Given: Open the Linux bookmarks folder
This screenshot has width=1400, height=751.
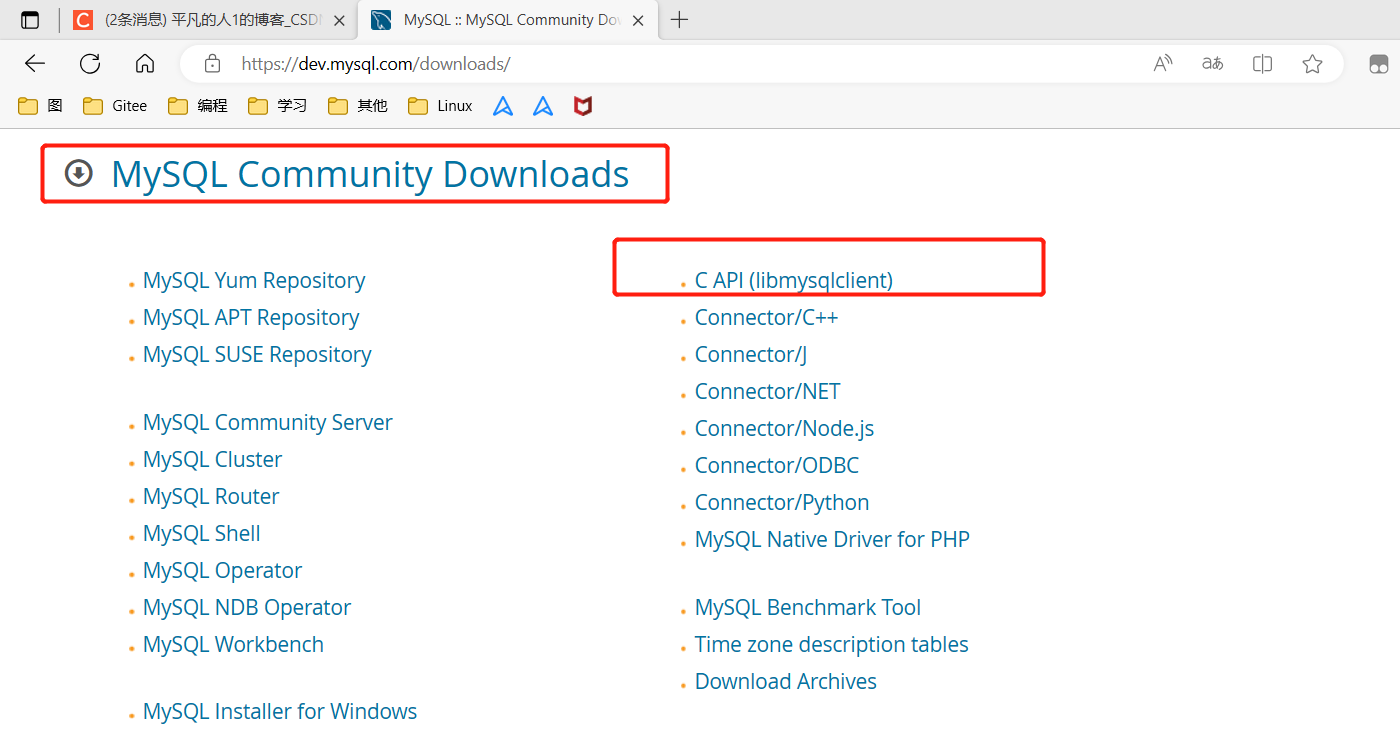Looking at the screenshot, I should click(x=440, y=106).
